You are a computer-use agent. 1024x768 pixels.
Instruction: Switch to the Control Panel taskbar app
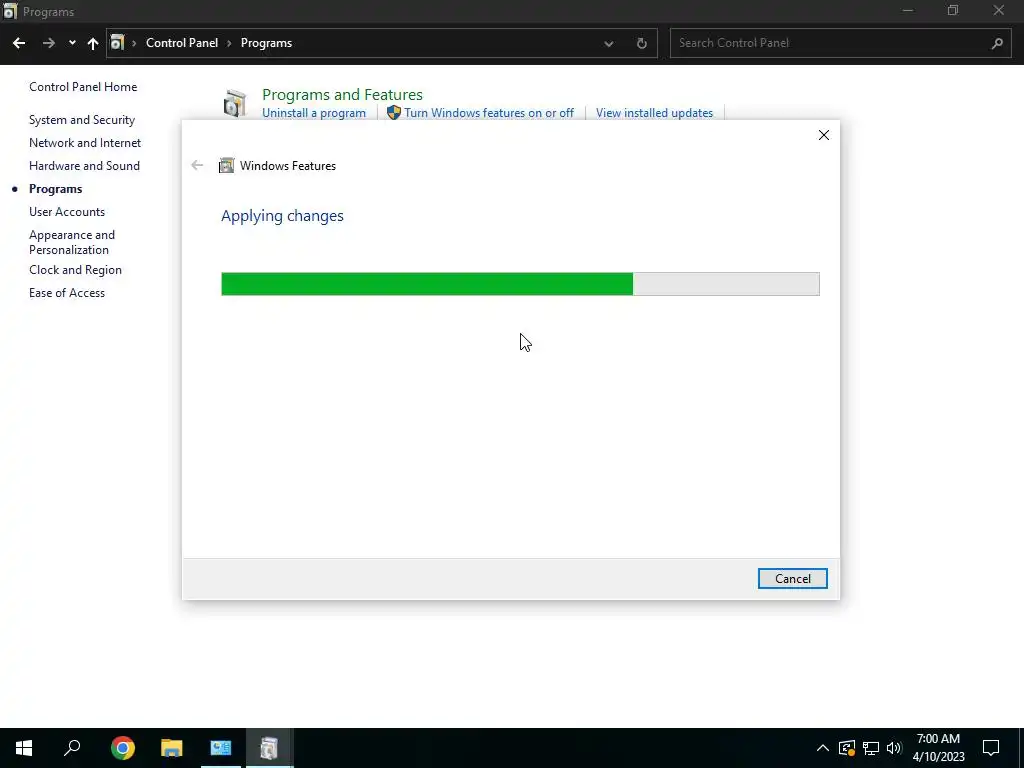221,748
